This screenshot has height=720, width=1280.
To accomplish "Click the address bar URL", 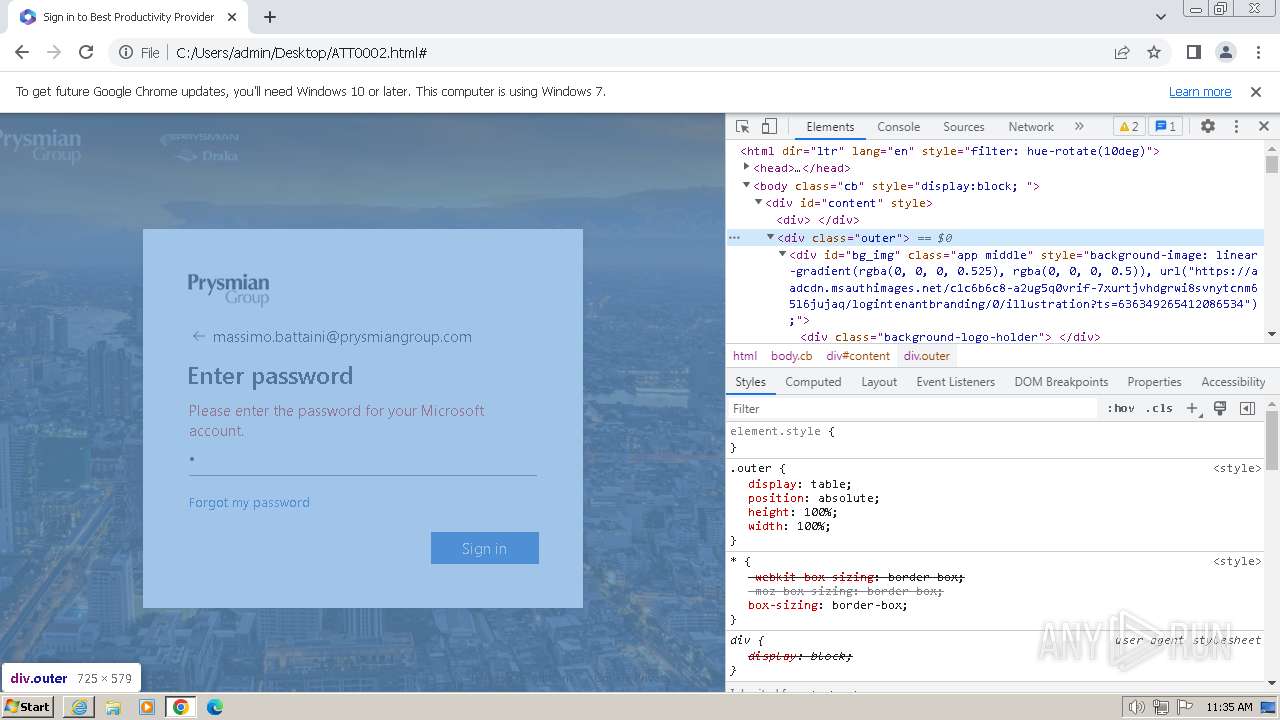I will (302, 53).
